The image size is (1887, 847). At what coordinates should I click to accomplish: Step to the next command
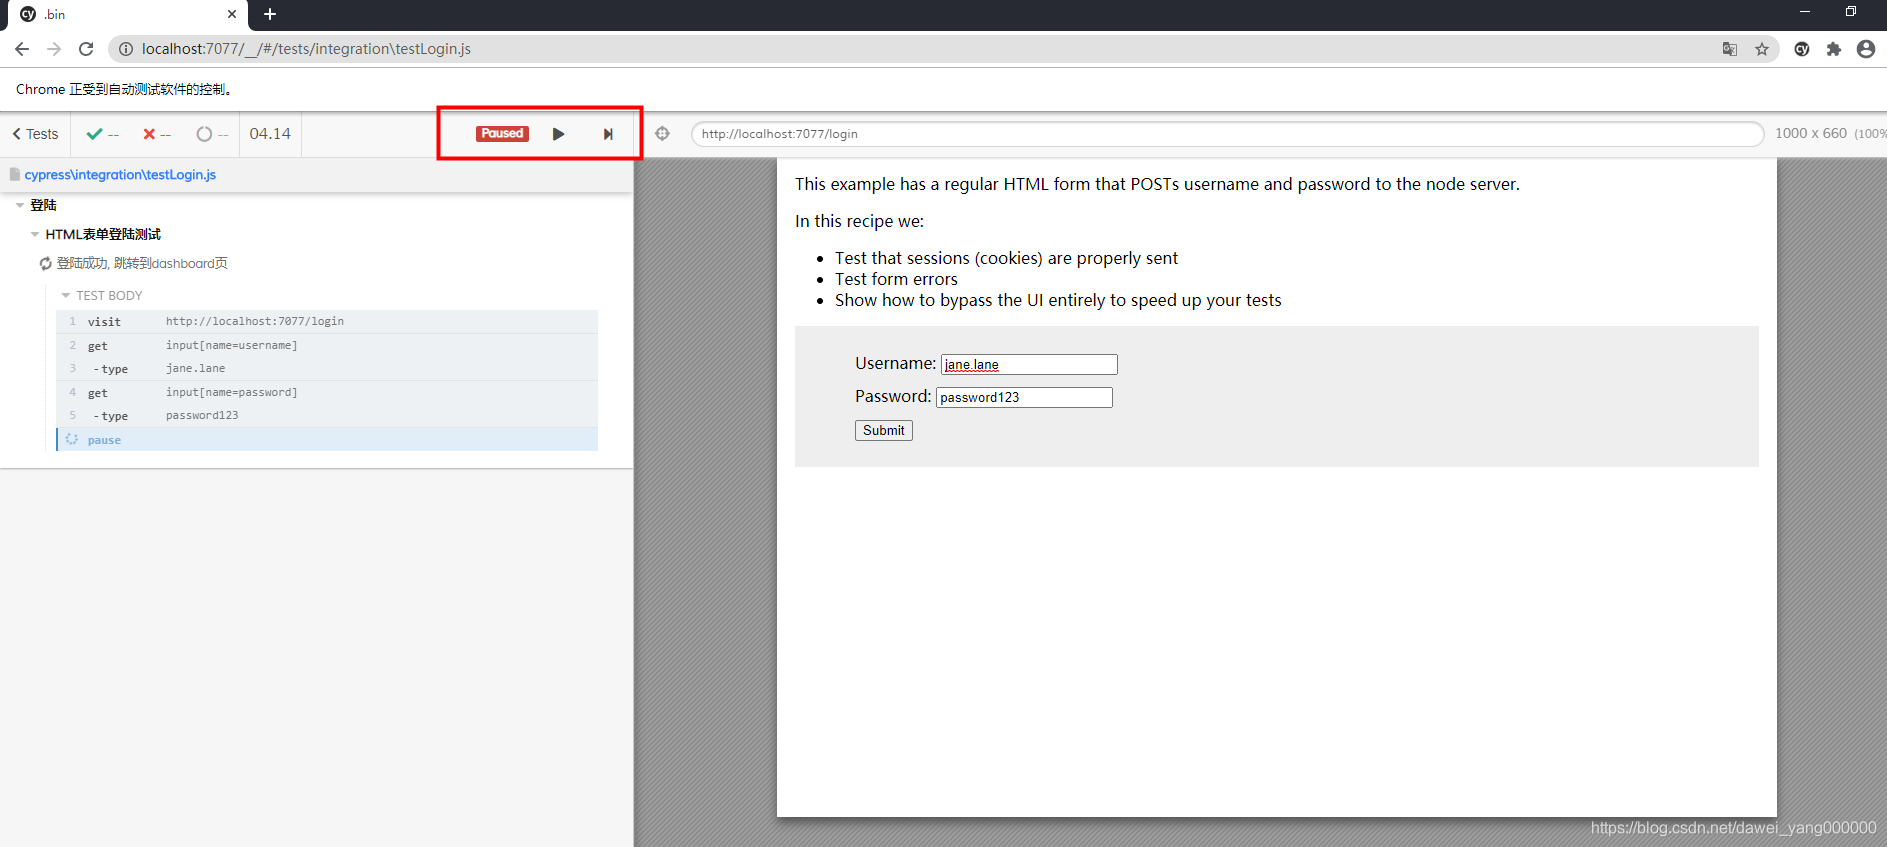pos(608,134)
